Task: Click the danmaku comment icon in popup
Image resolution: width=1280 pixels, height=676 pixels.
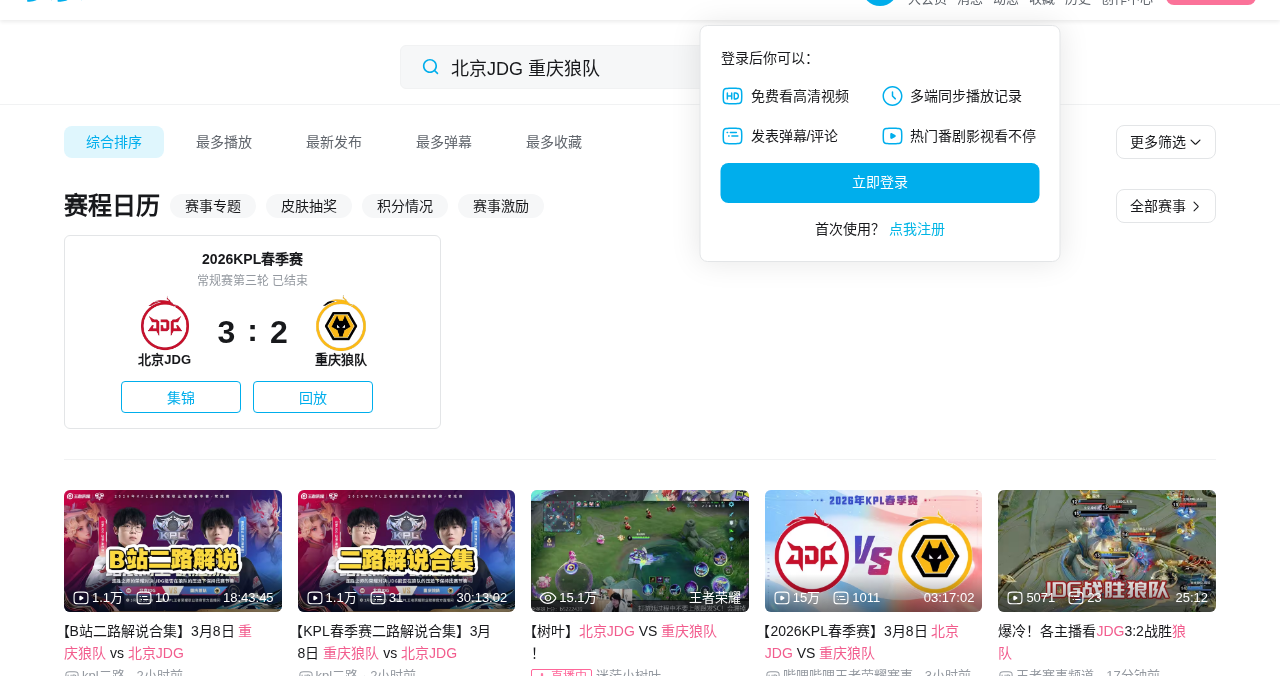Action: click(x=732, y=136)
